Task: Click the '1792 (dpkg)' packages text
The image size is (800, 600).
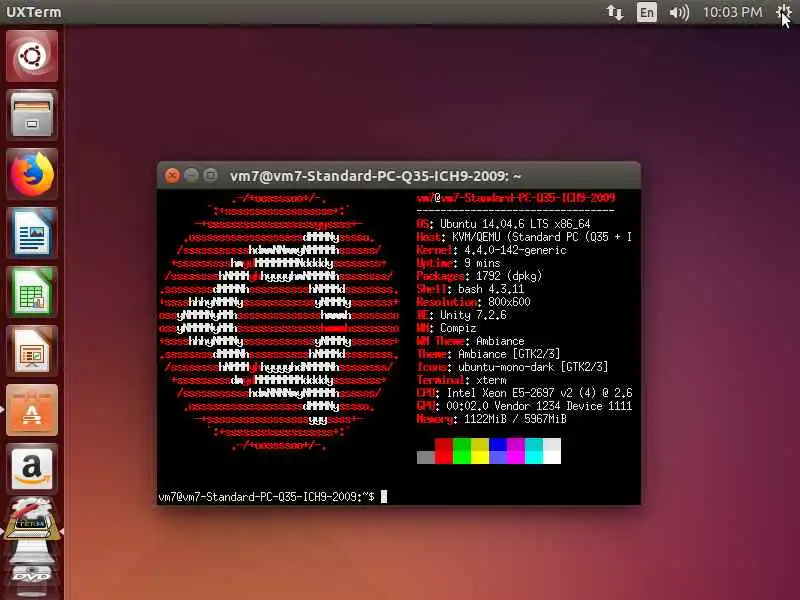Action: (509, 276)
